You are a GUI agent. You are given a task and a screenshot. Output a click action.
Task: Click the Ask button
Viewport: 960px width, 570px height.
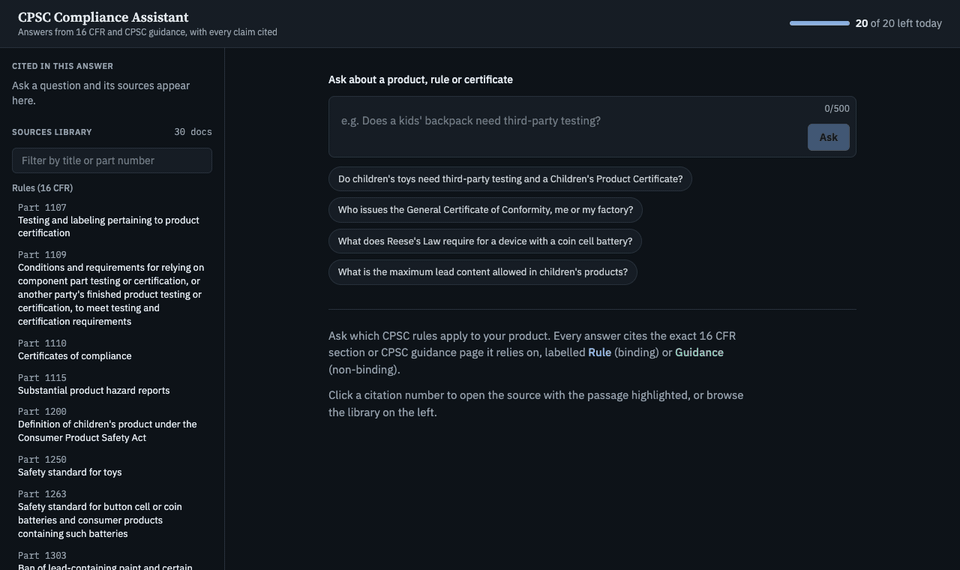pyautogui.click(x=828, y=137)
